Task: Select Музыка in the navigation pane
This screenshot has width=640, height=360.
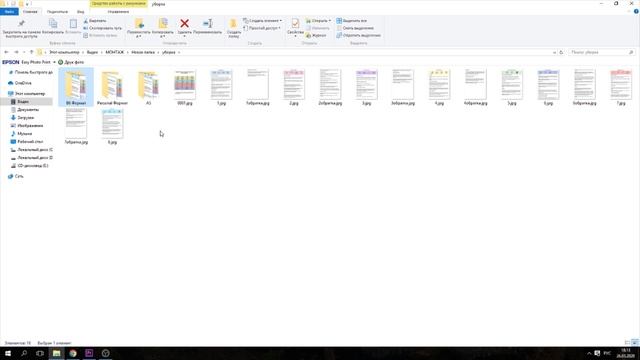Action: (x=24, y=133)
